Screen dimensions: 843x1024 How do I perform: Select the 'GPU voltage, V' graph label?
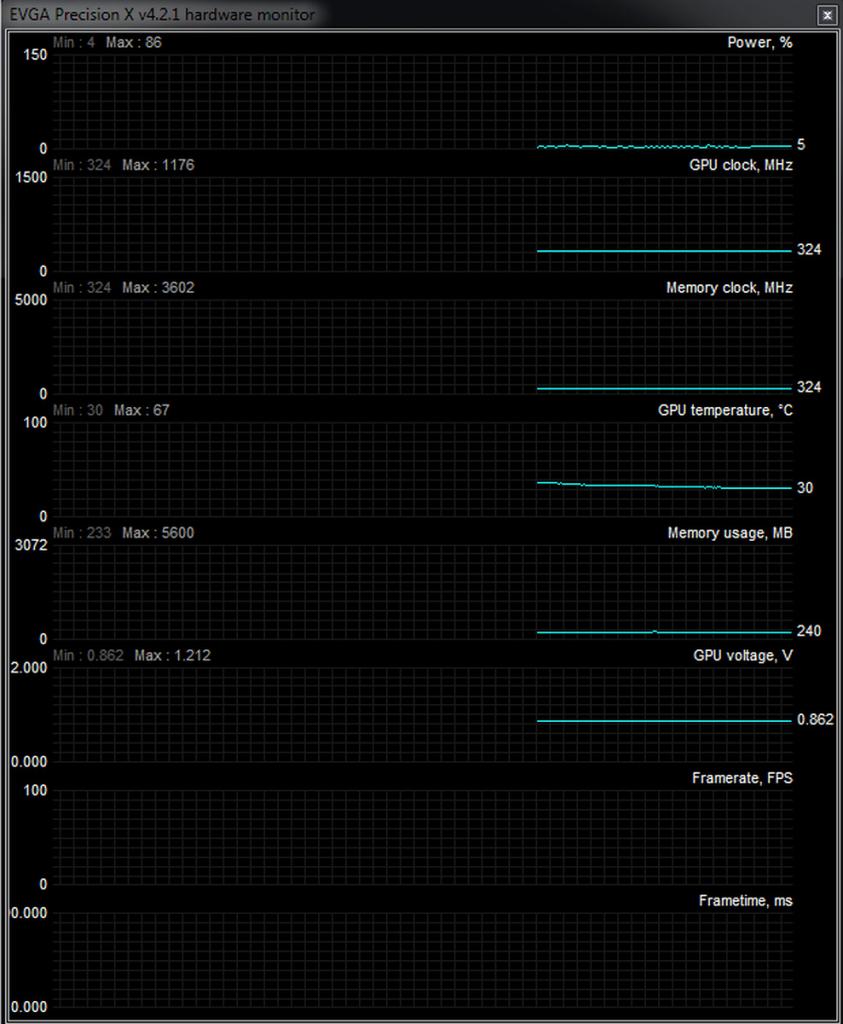pyautogui.click(x=742, y=656)
